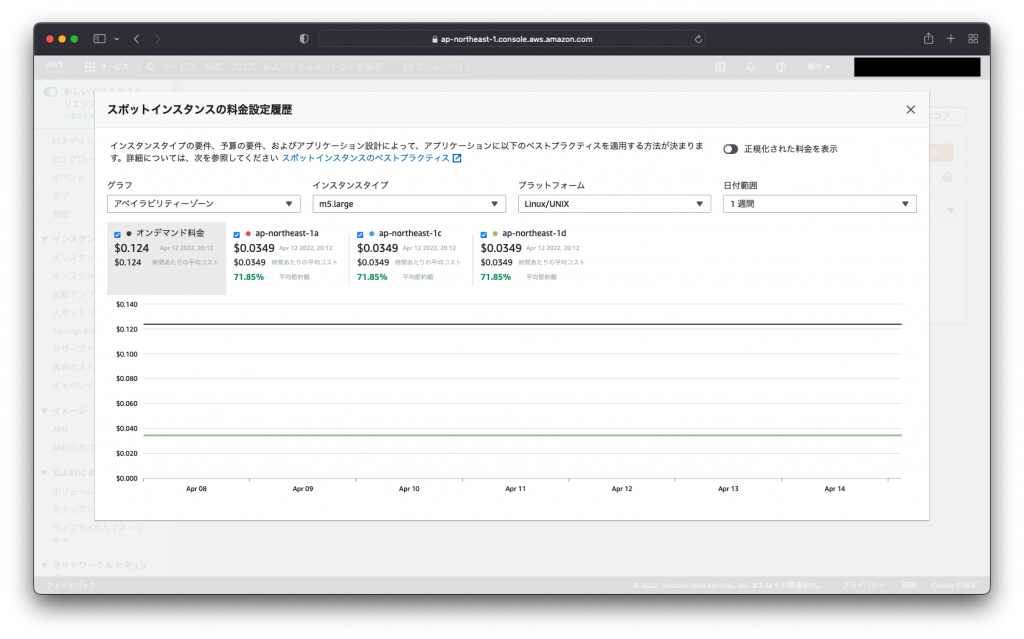
Task: Click the green spot price line in chart
Action: click(522, 435)
